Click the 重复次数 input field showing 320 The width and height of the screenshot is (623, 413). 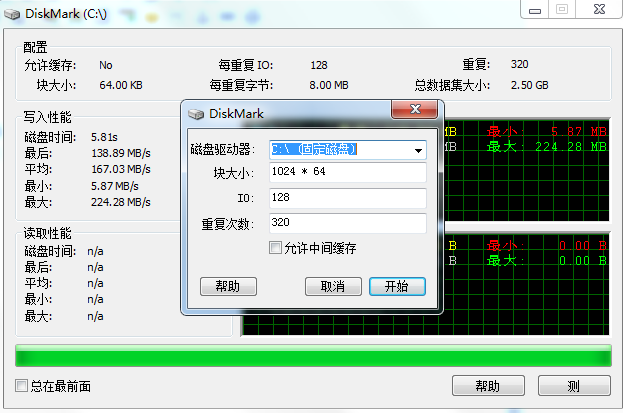click(x=348, y=223)
